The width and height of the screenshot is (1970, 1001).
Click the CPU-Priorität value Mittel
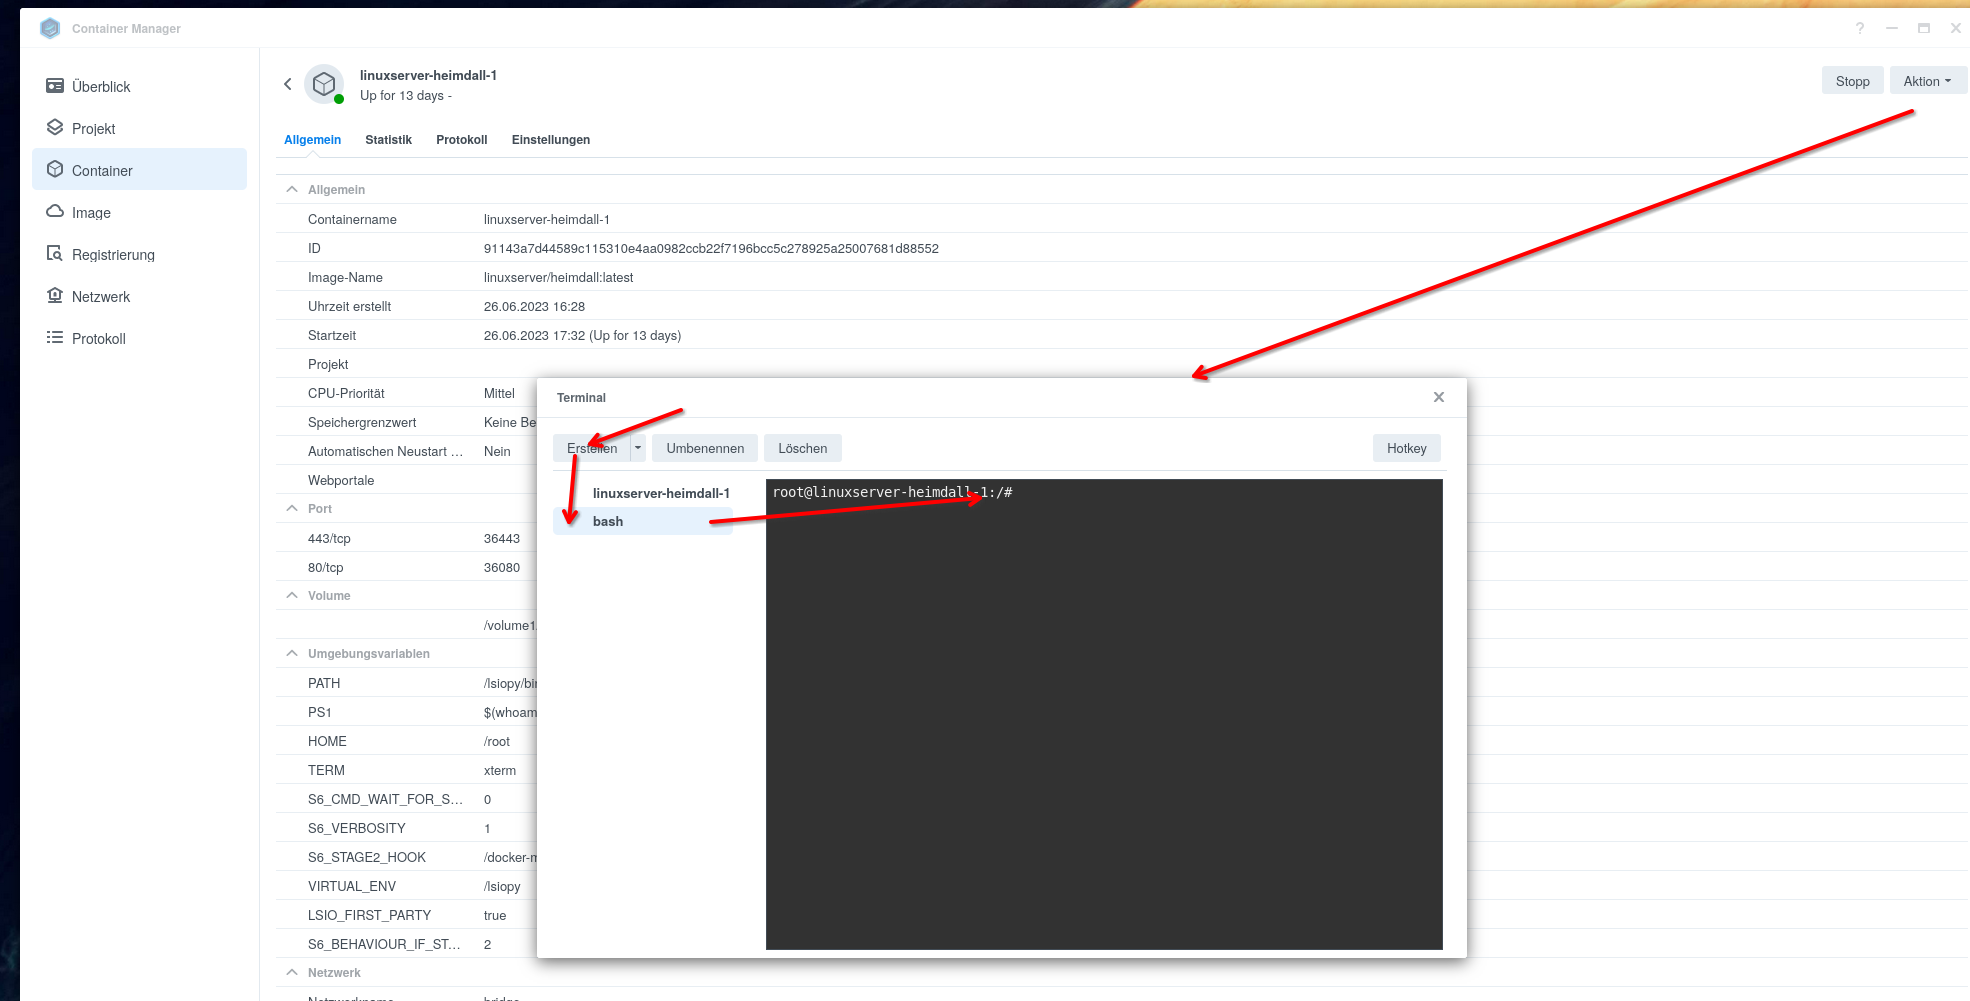point(499,393)
